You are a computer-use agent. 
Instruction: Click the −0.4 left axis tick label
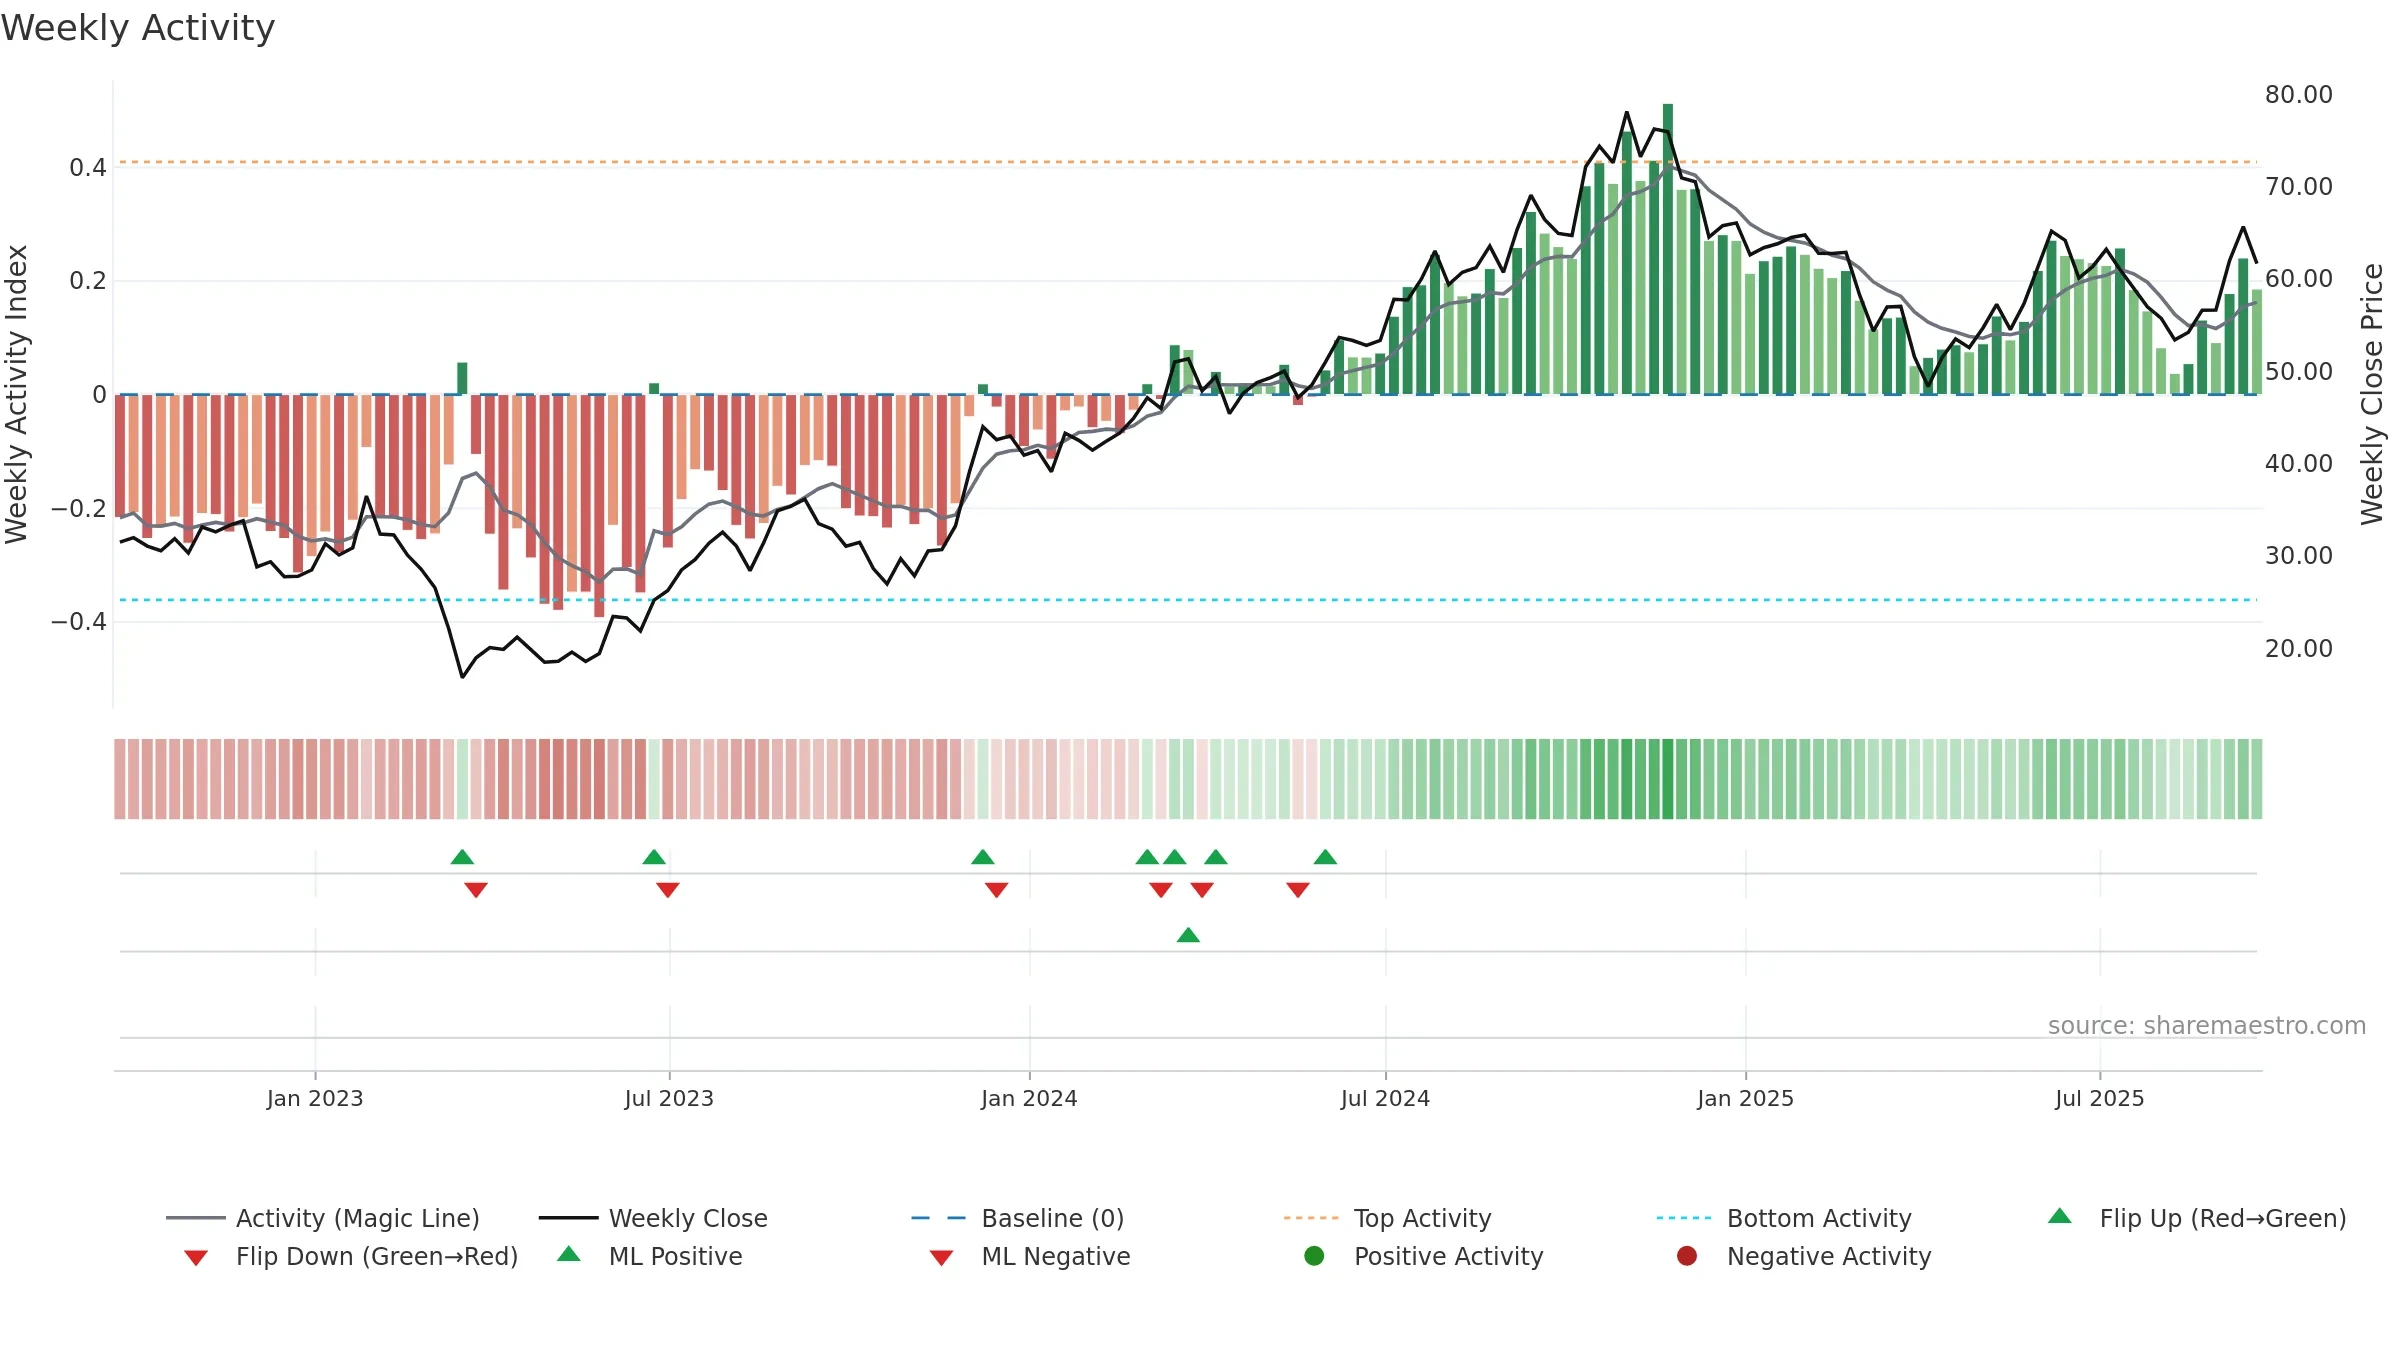click(79, 622)
